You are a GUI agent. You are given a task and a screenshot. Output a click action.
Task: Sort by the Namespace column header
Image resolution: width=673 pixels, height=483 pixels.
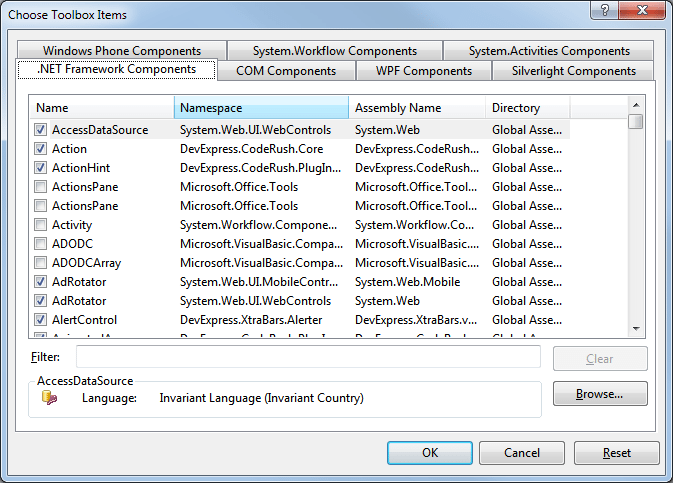coord(261,107)
